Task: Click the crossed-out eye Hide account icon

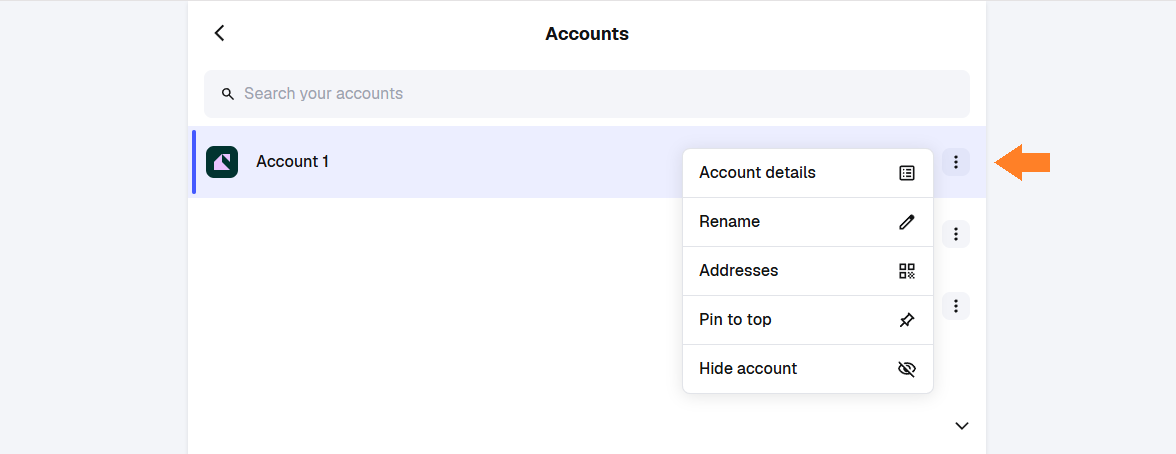Action: click(907, 369)
